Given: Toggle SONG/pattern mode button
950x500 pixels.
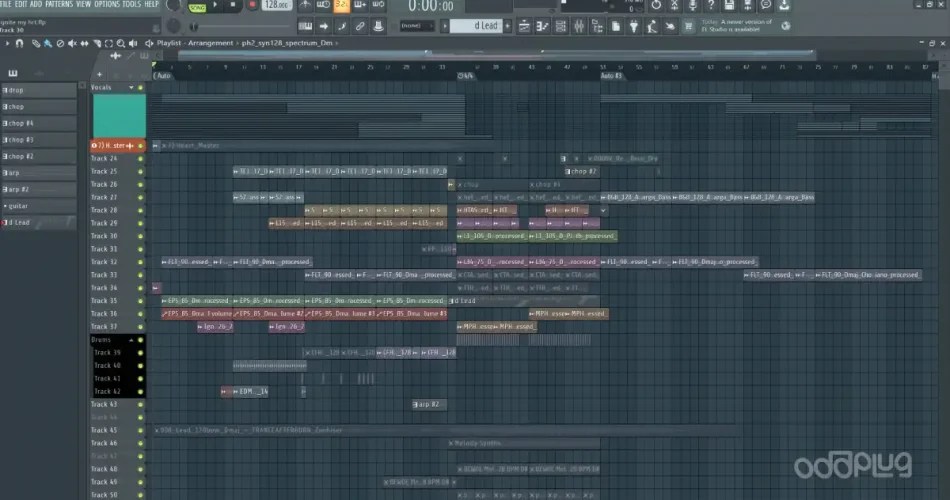Looking at the screenshot, I should click(x=197, y=7).
